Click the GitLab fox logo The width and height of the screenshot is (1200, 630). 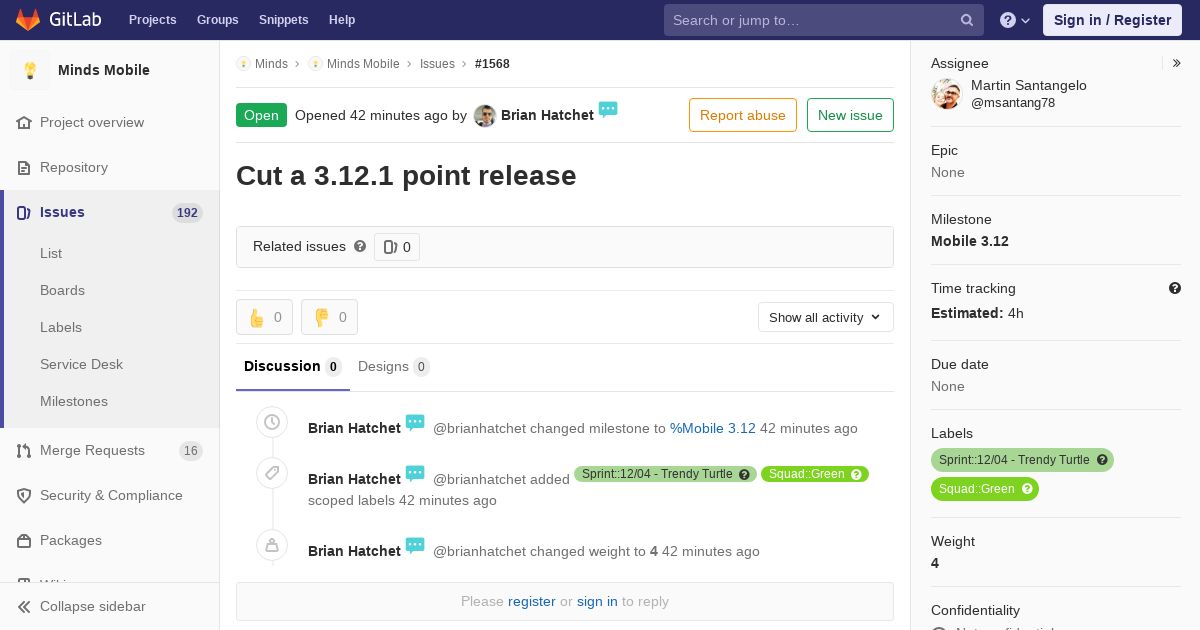coord(28,19)
